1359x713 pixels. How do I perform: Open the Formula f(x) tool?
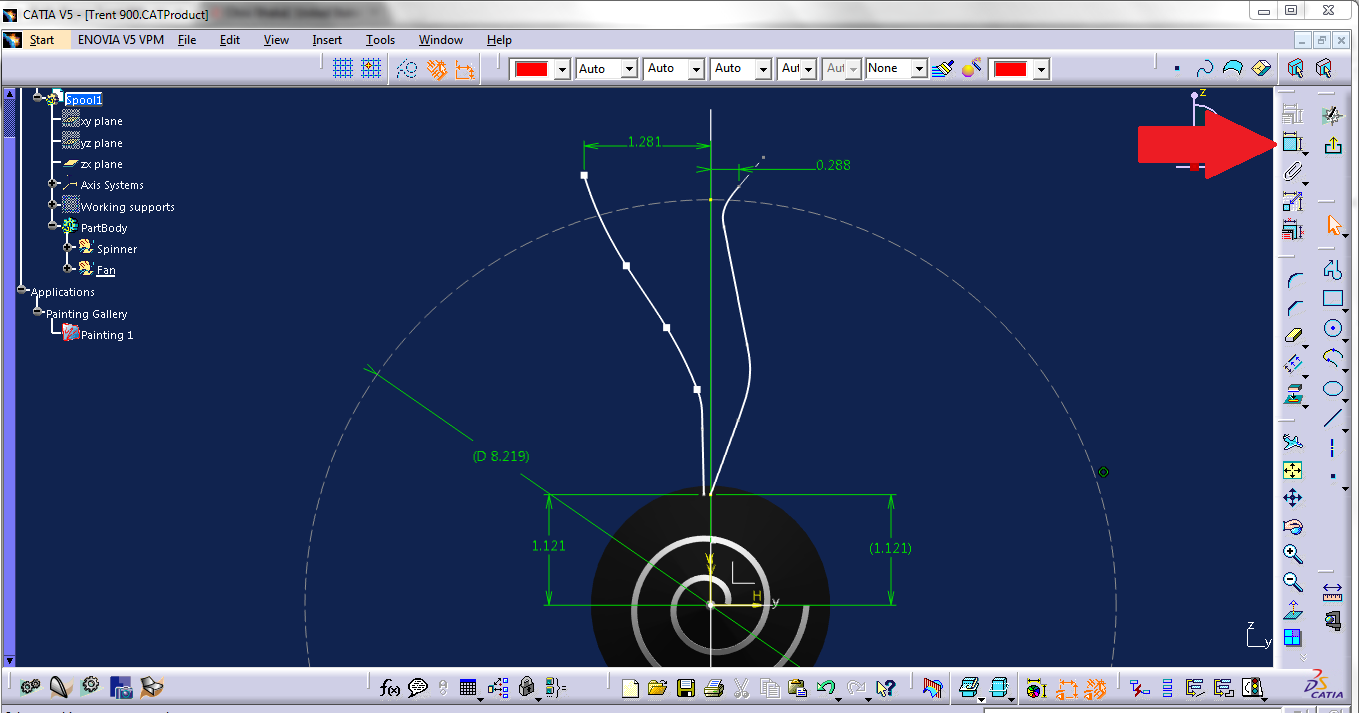coord(390,688)
